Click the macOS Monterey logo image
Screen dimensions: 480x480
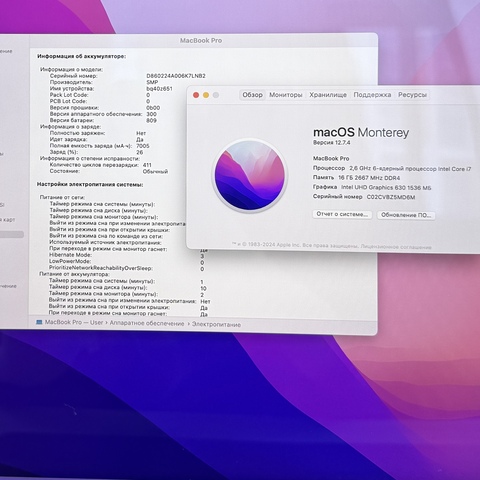[x=250, y=176]
